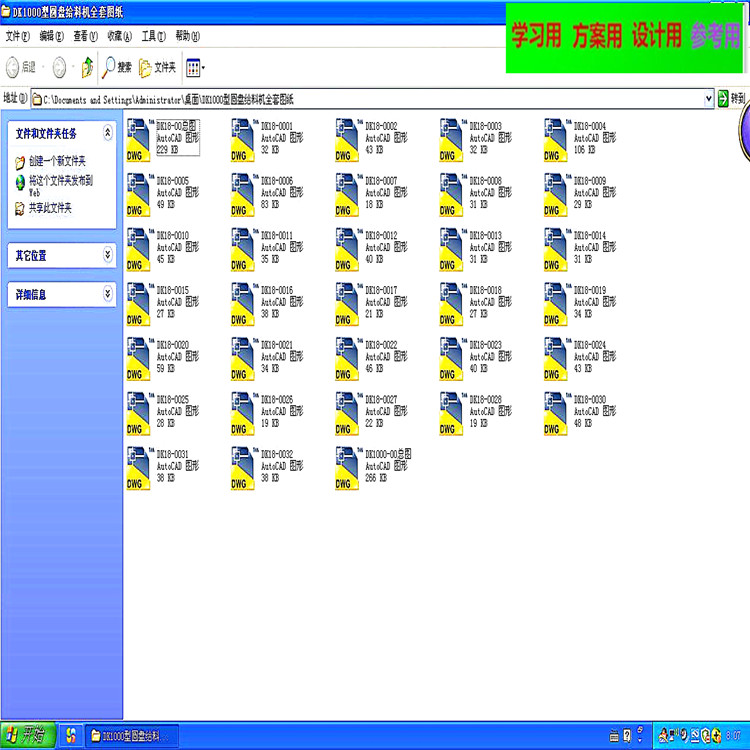
Task: Select the DK18-0001 DWG file icon
Action: point(243,140)
